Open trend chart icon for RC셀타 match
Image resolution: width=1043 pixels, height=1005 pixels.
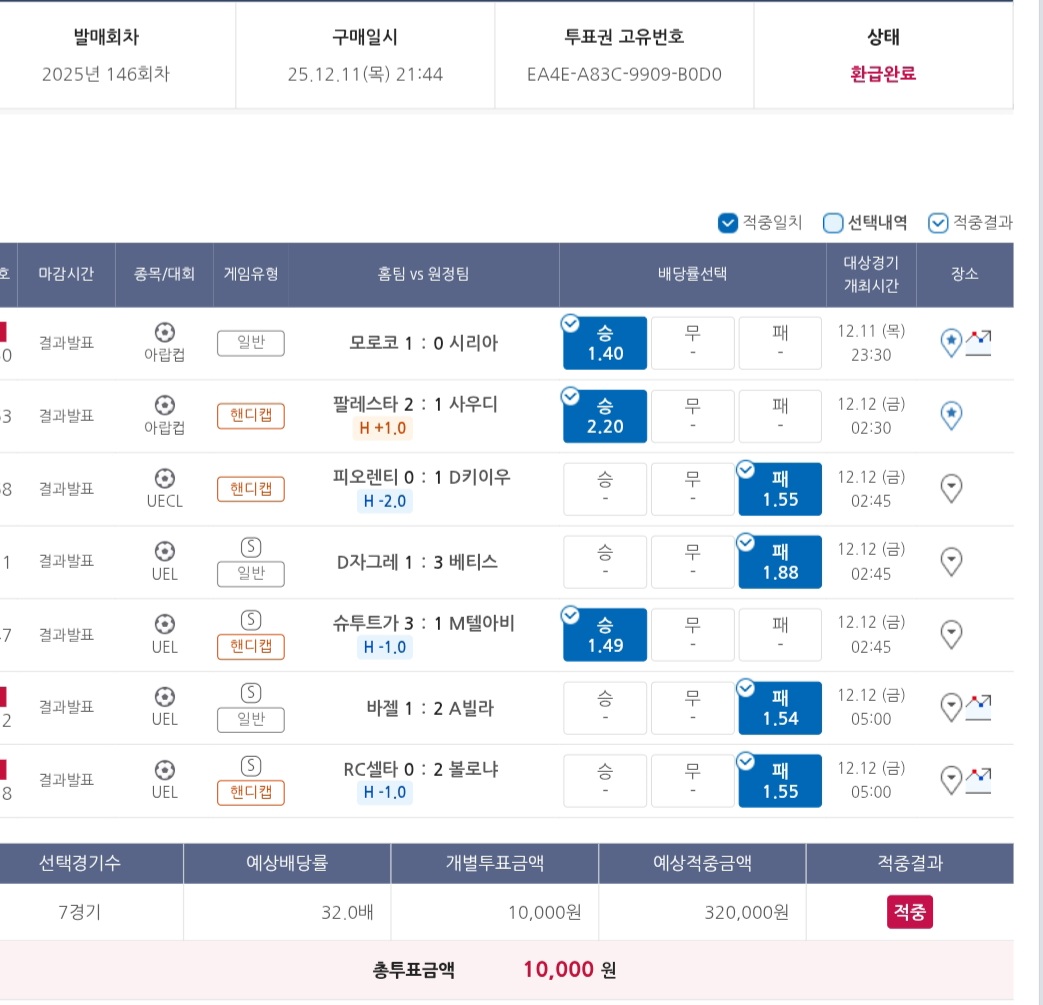point(978,779)
